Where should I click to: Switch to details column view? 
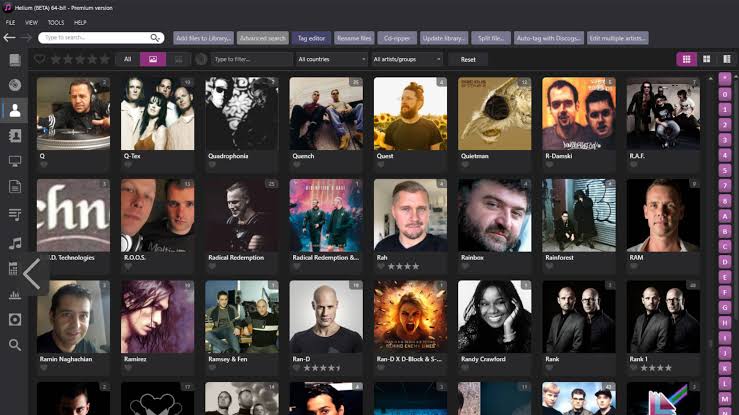(x=727, y=59)
